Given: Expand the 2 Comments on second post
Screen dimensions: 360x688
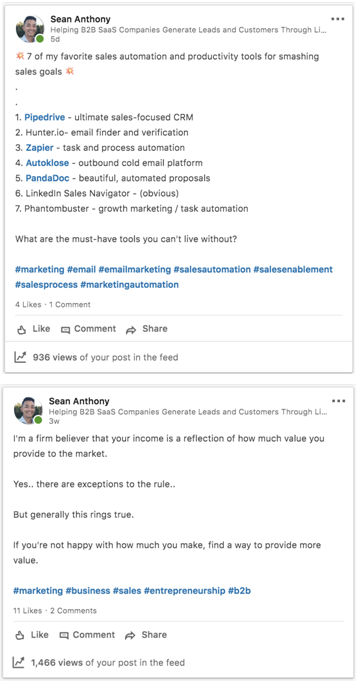Looking at the screenshot, I should (x=73, y=610).
